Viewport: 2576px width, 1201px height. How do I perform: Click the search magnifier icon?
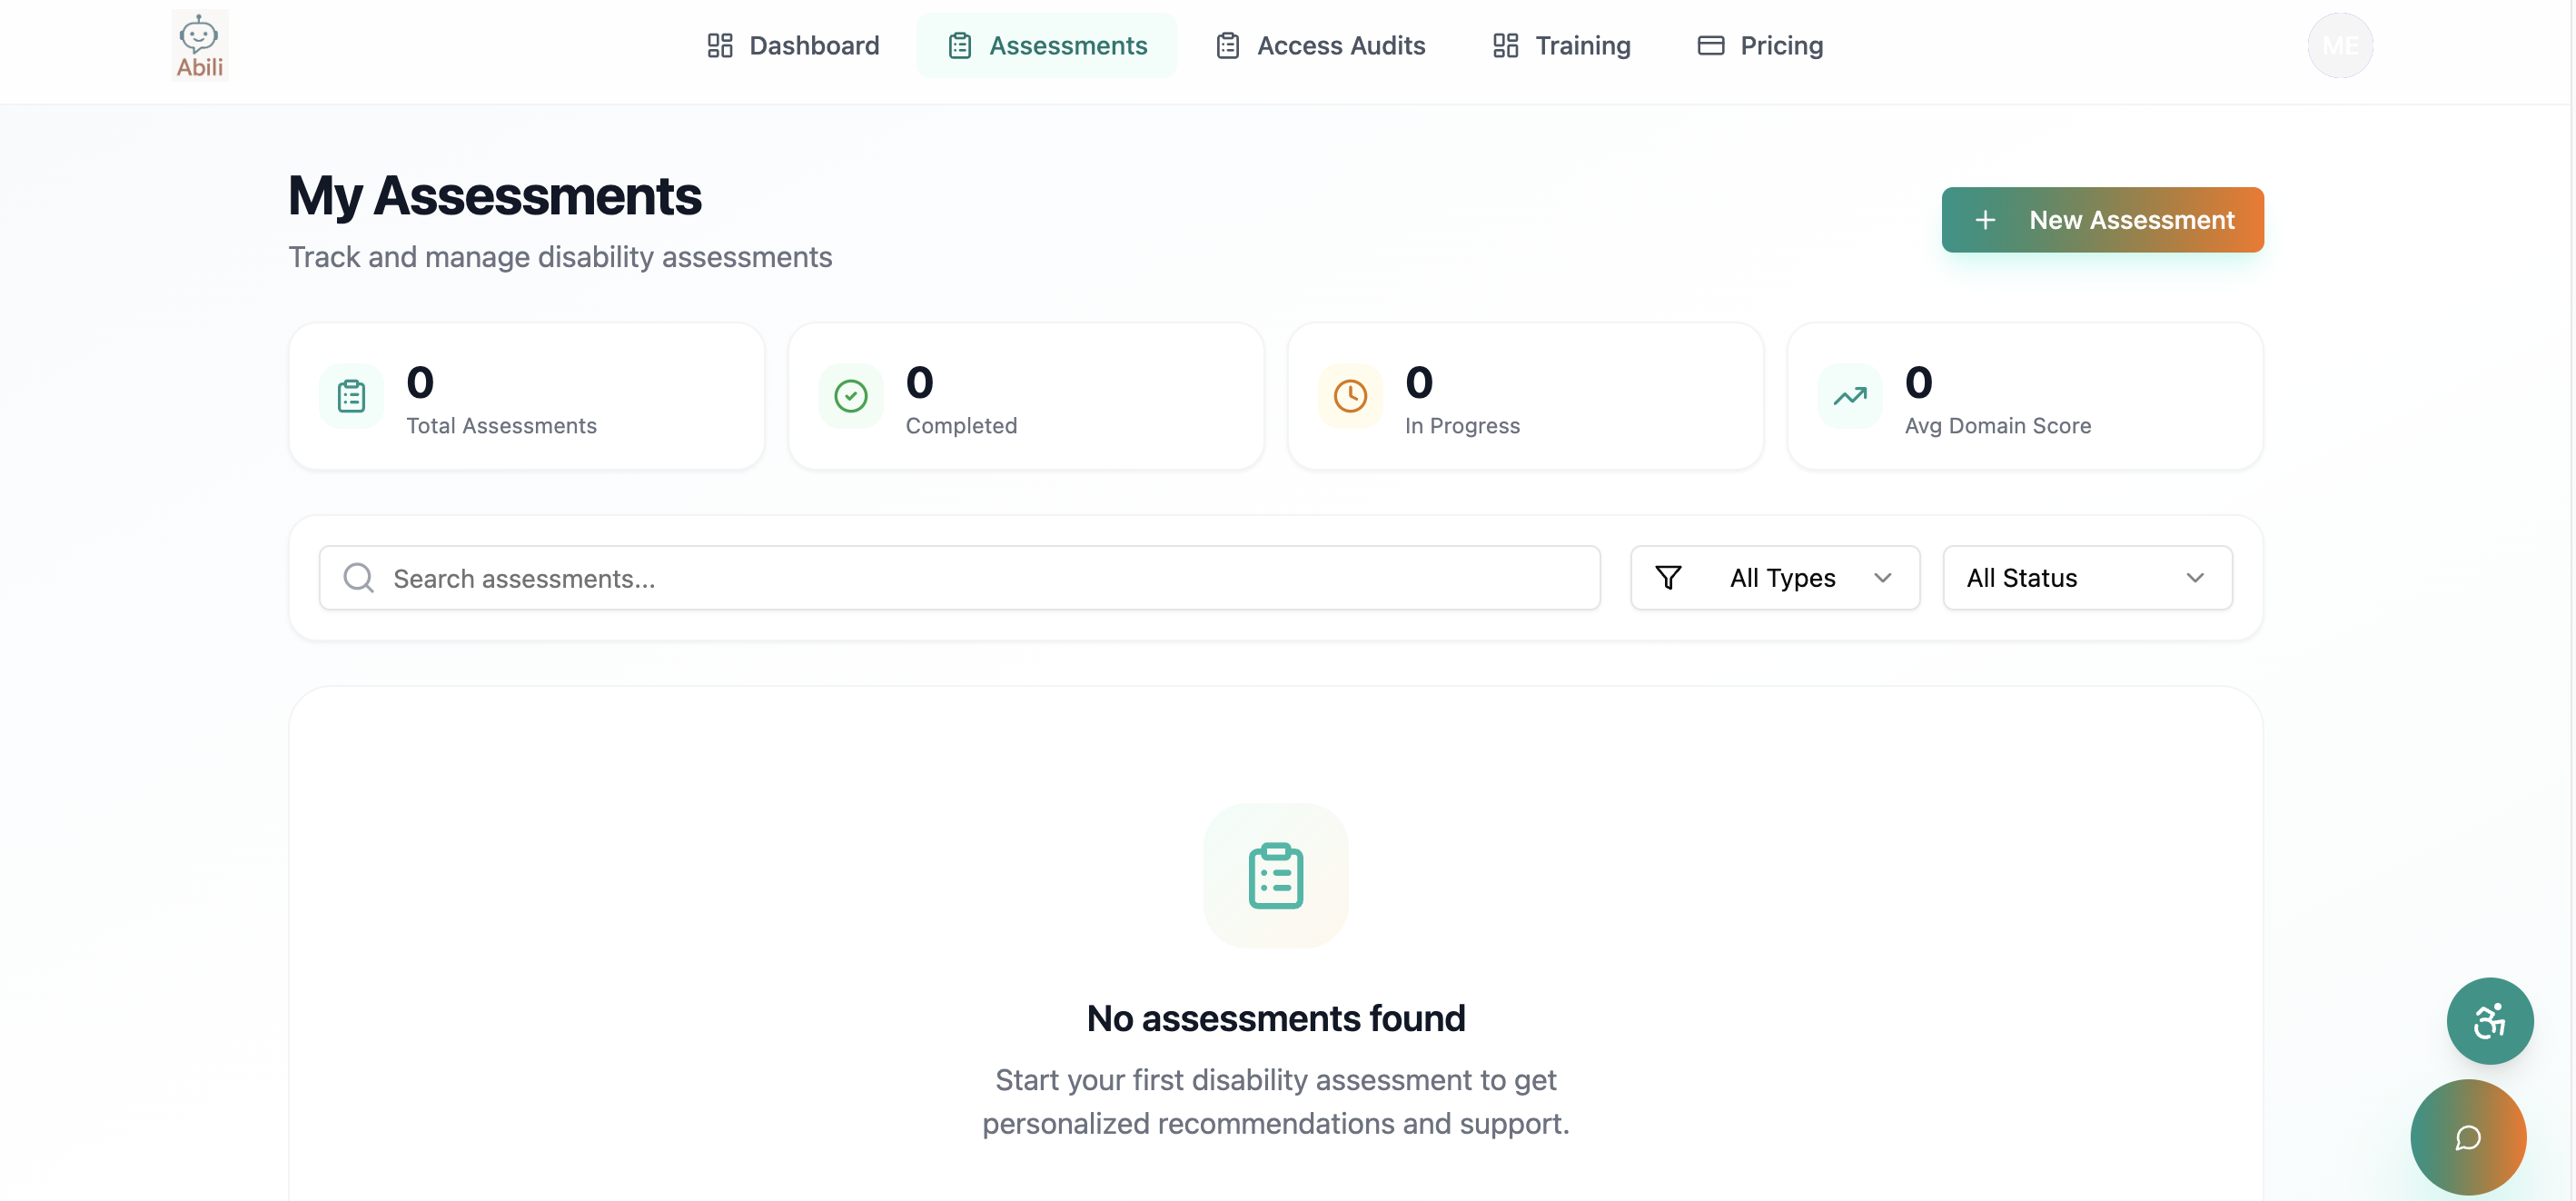[x=358, y=578]
